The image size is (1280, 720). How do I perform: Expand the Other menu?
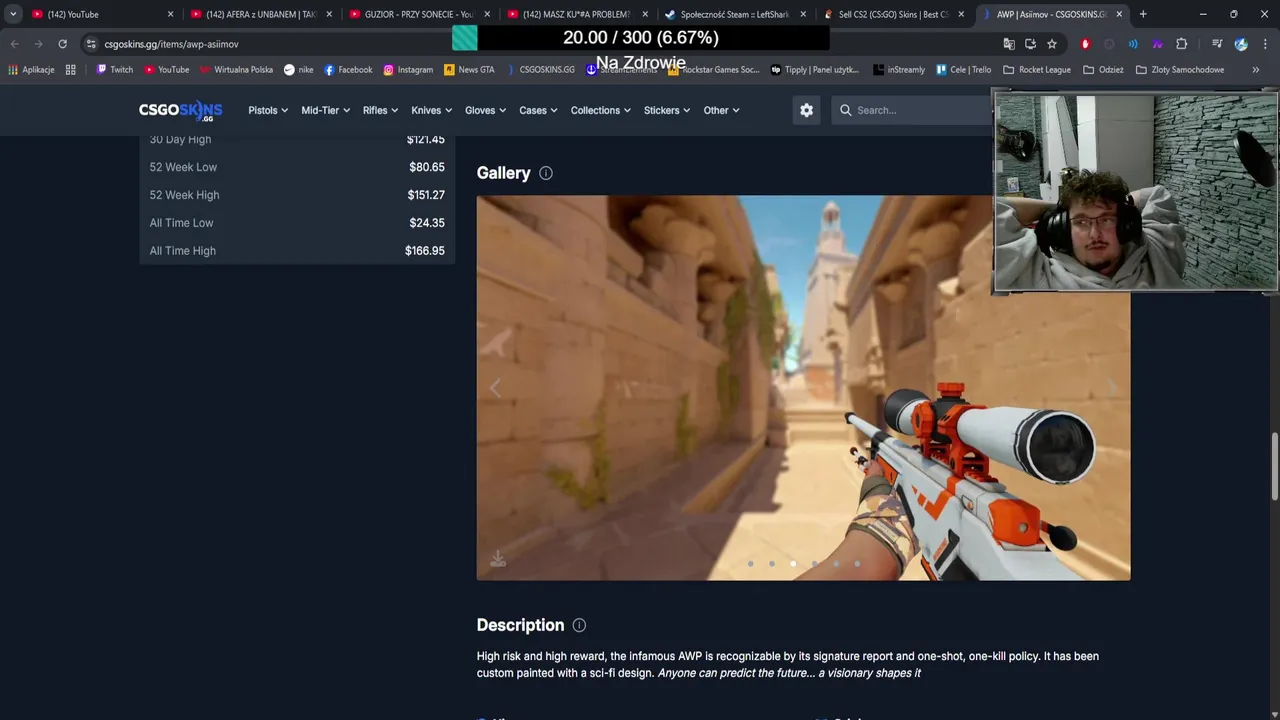click(x=721, y=110)
